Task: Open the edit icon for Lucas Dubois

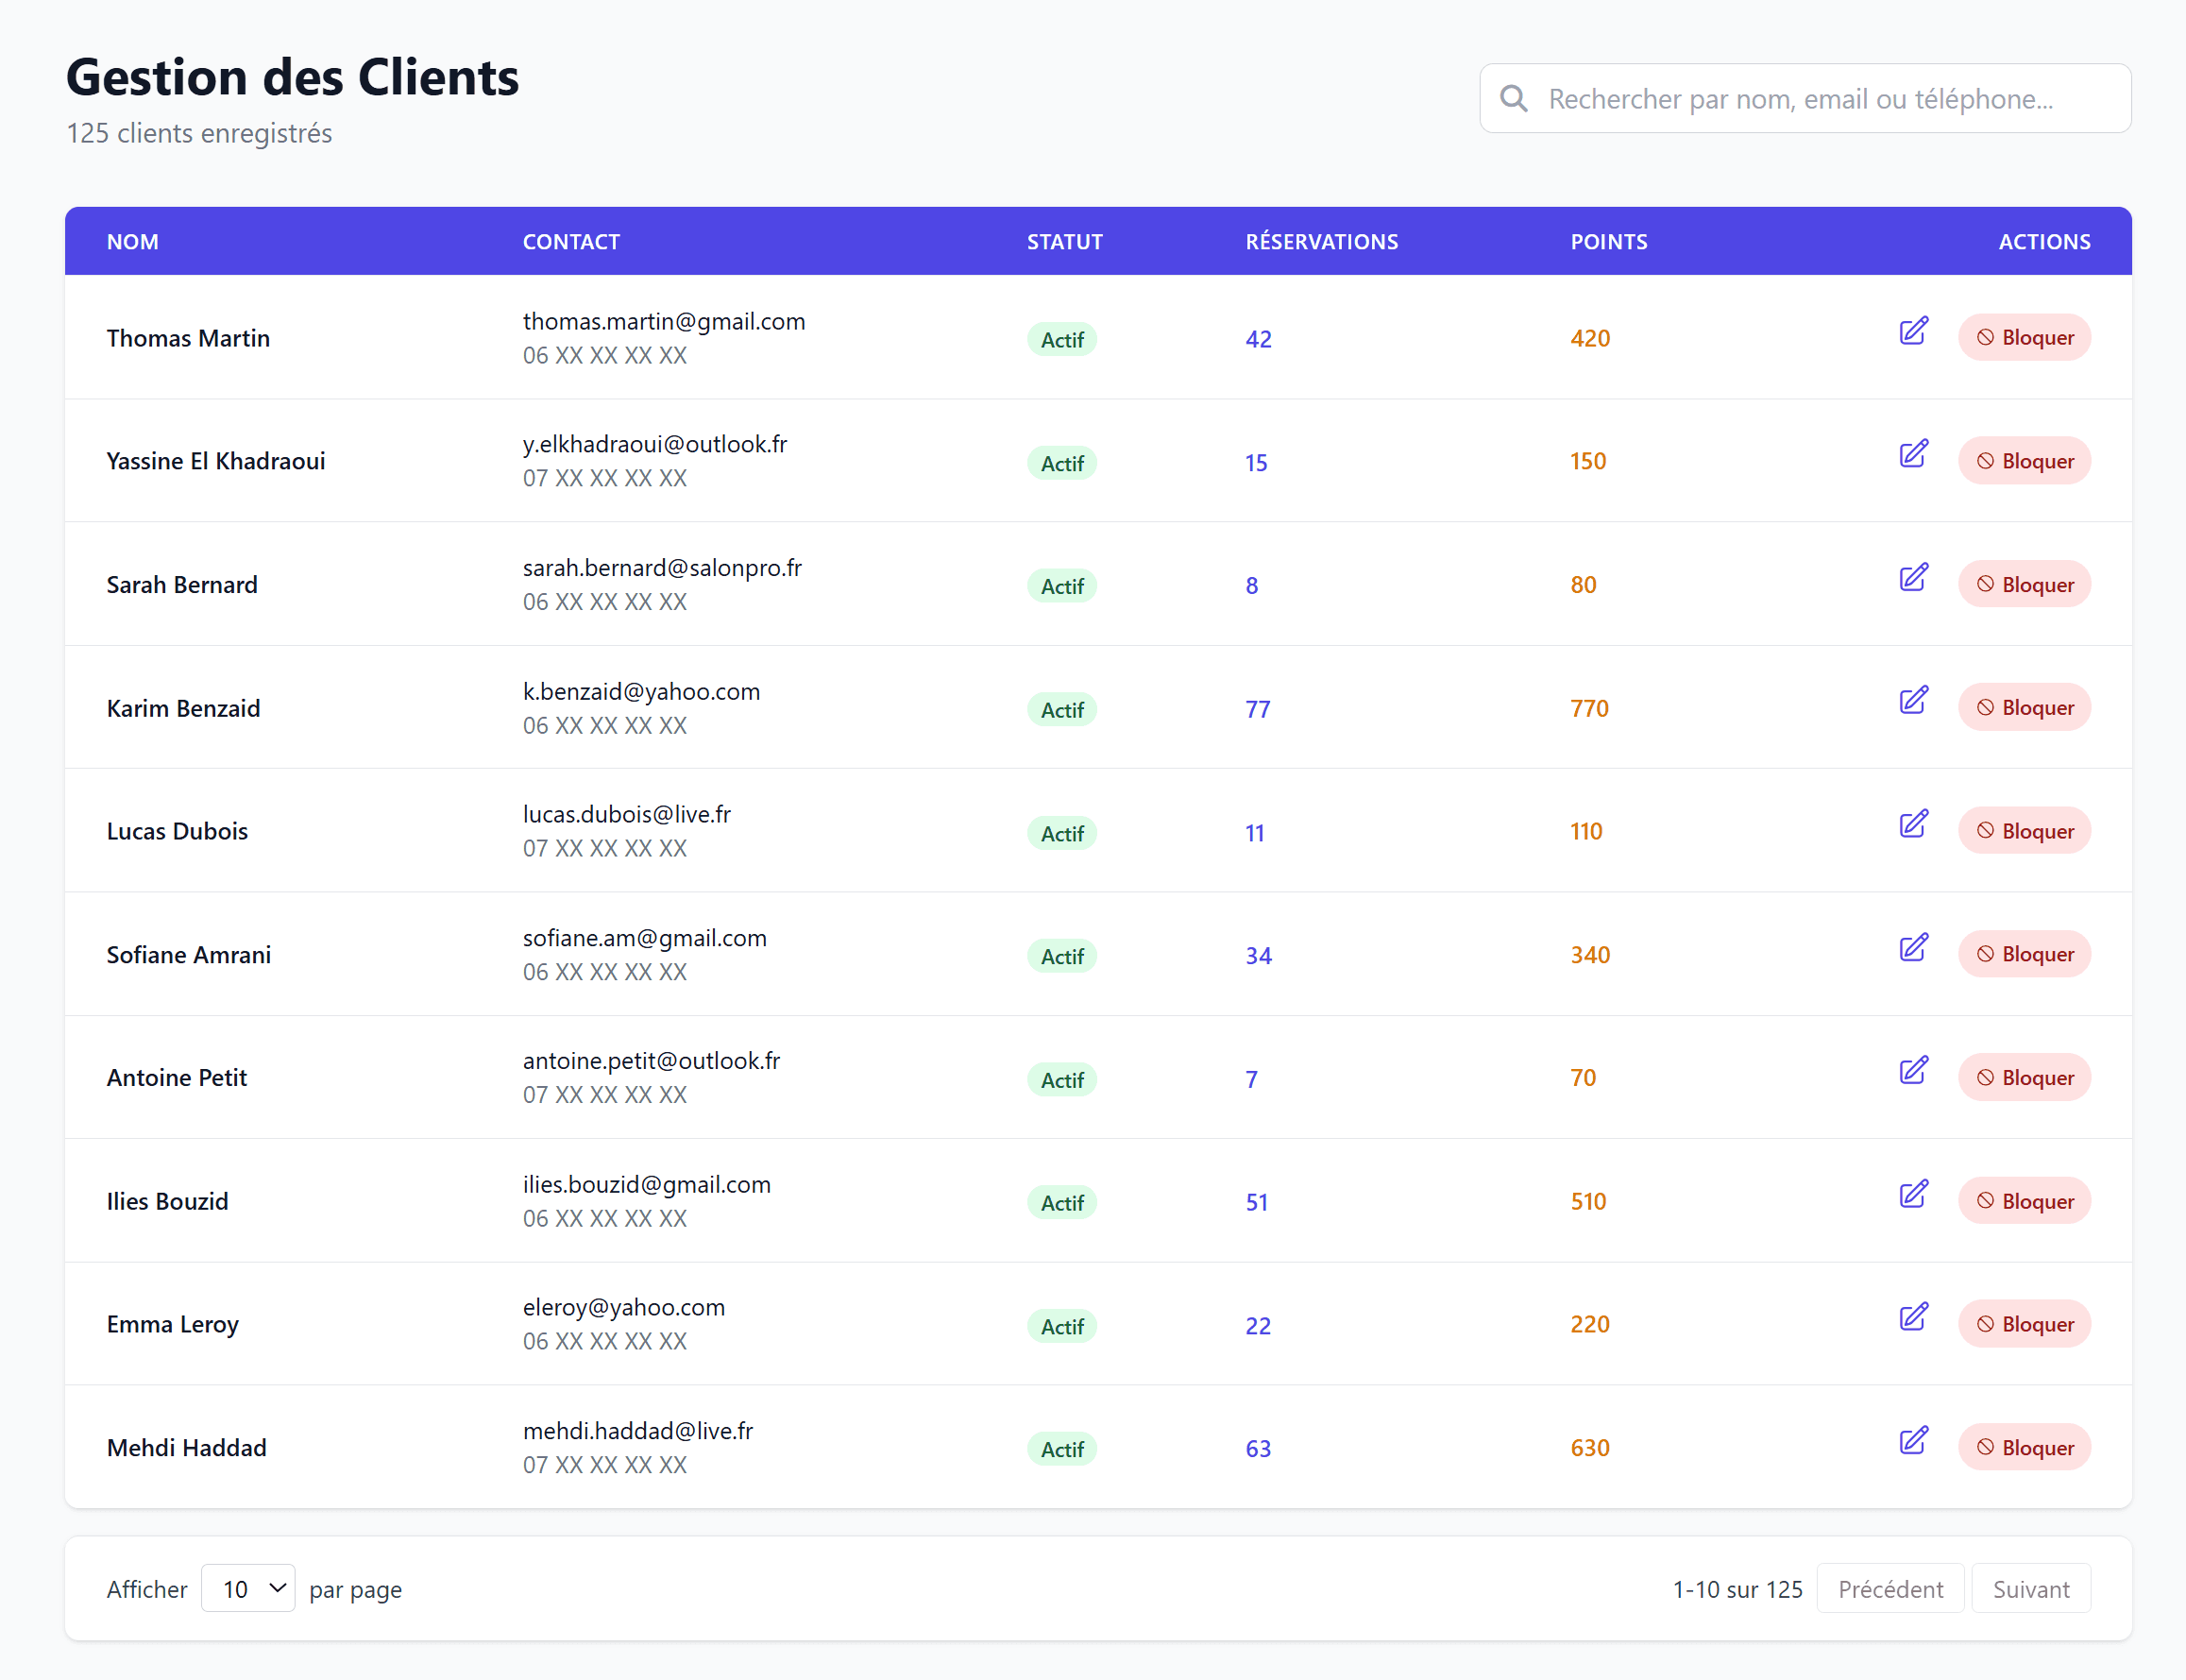Action: [x=1913, y=825]
